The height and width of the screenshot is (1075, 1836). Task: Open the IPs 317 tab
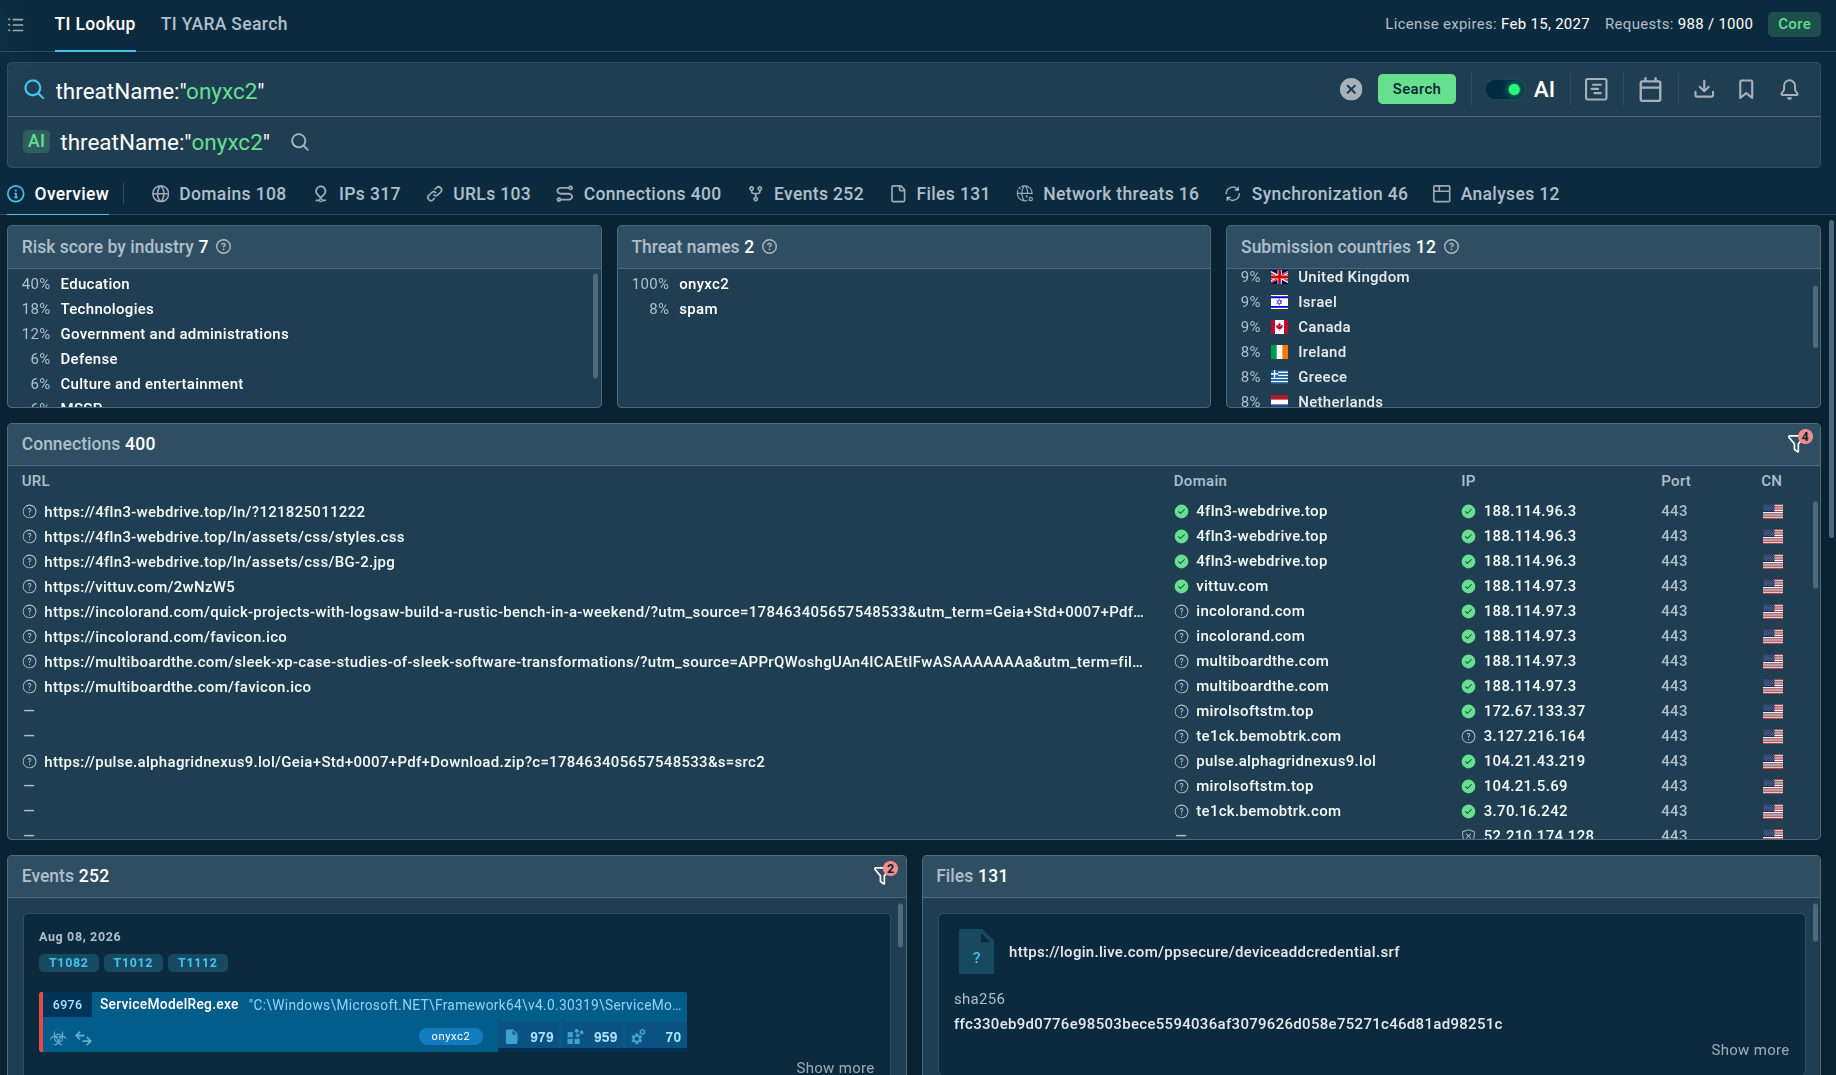tap(356, 194)
